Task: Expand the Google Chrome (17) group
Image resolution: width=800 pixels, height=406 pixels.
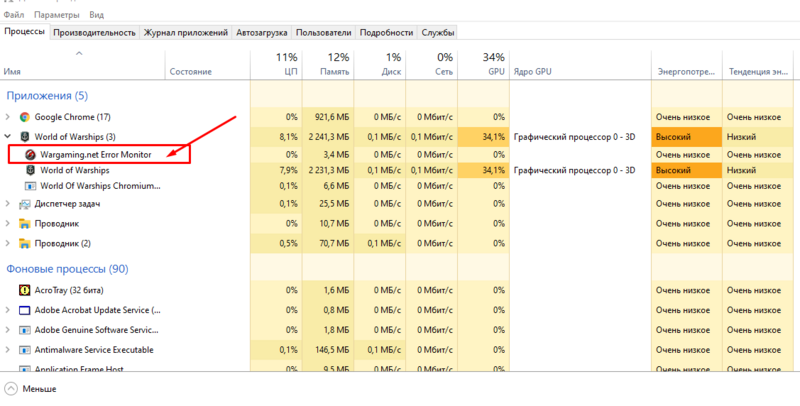Action: 7,117
